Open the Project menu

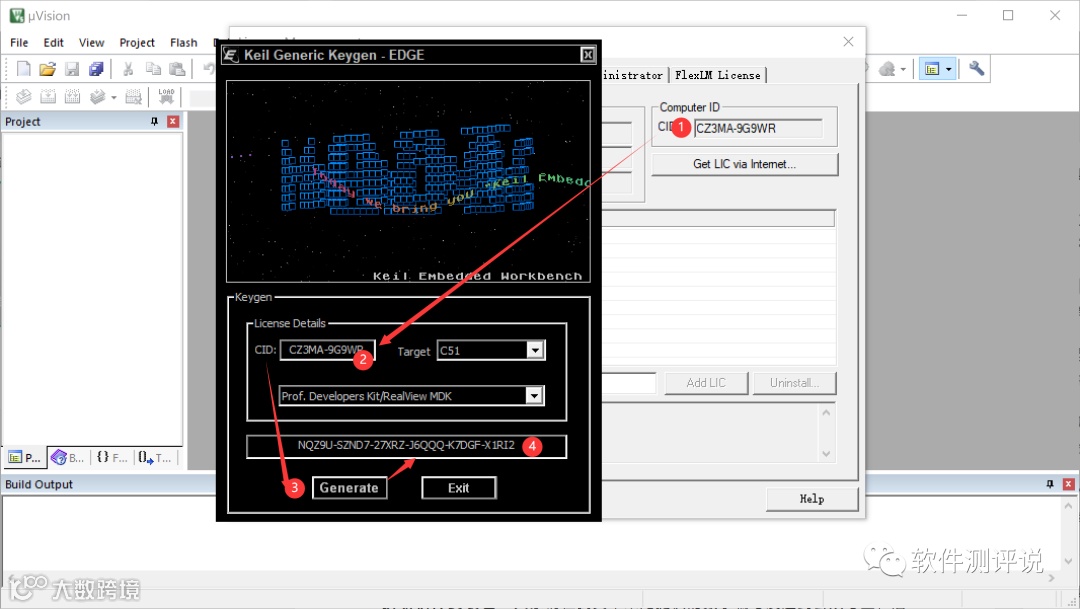point(137,42)
